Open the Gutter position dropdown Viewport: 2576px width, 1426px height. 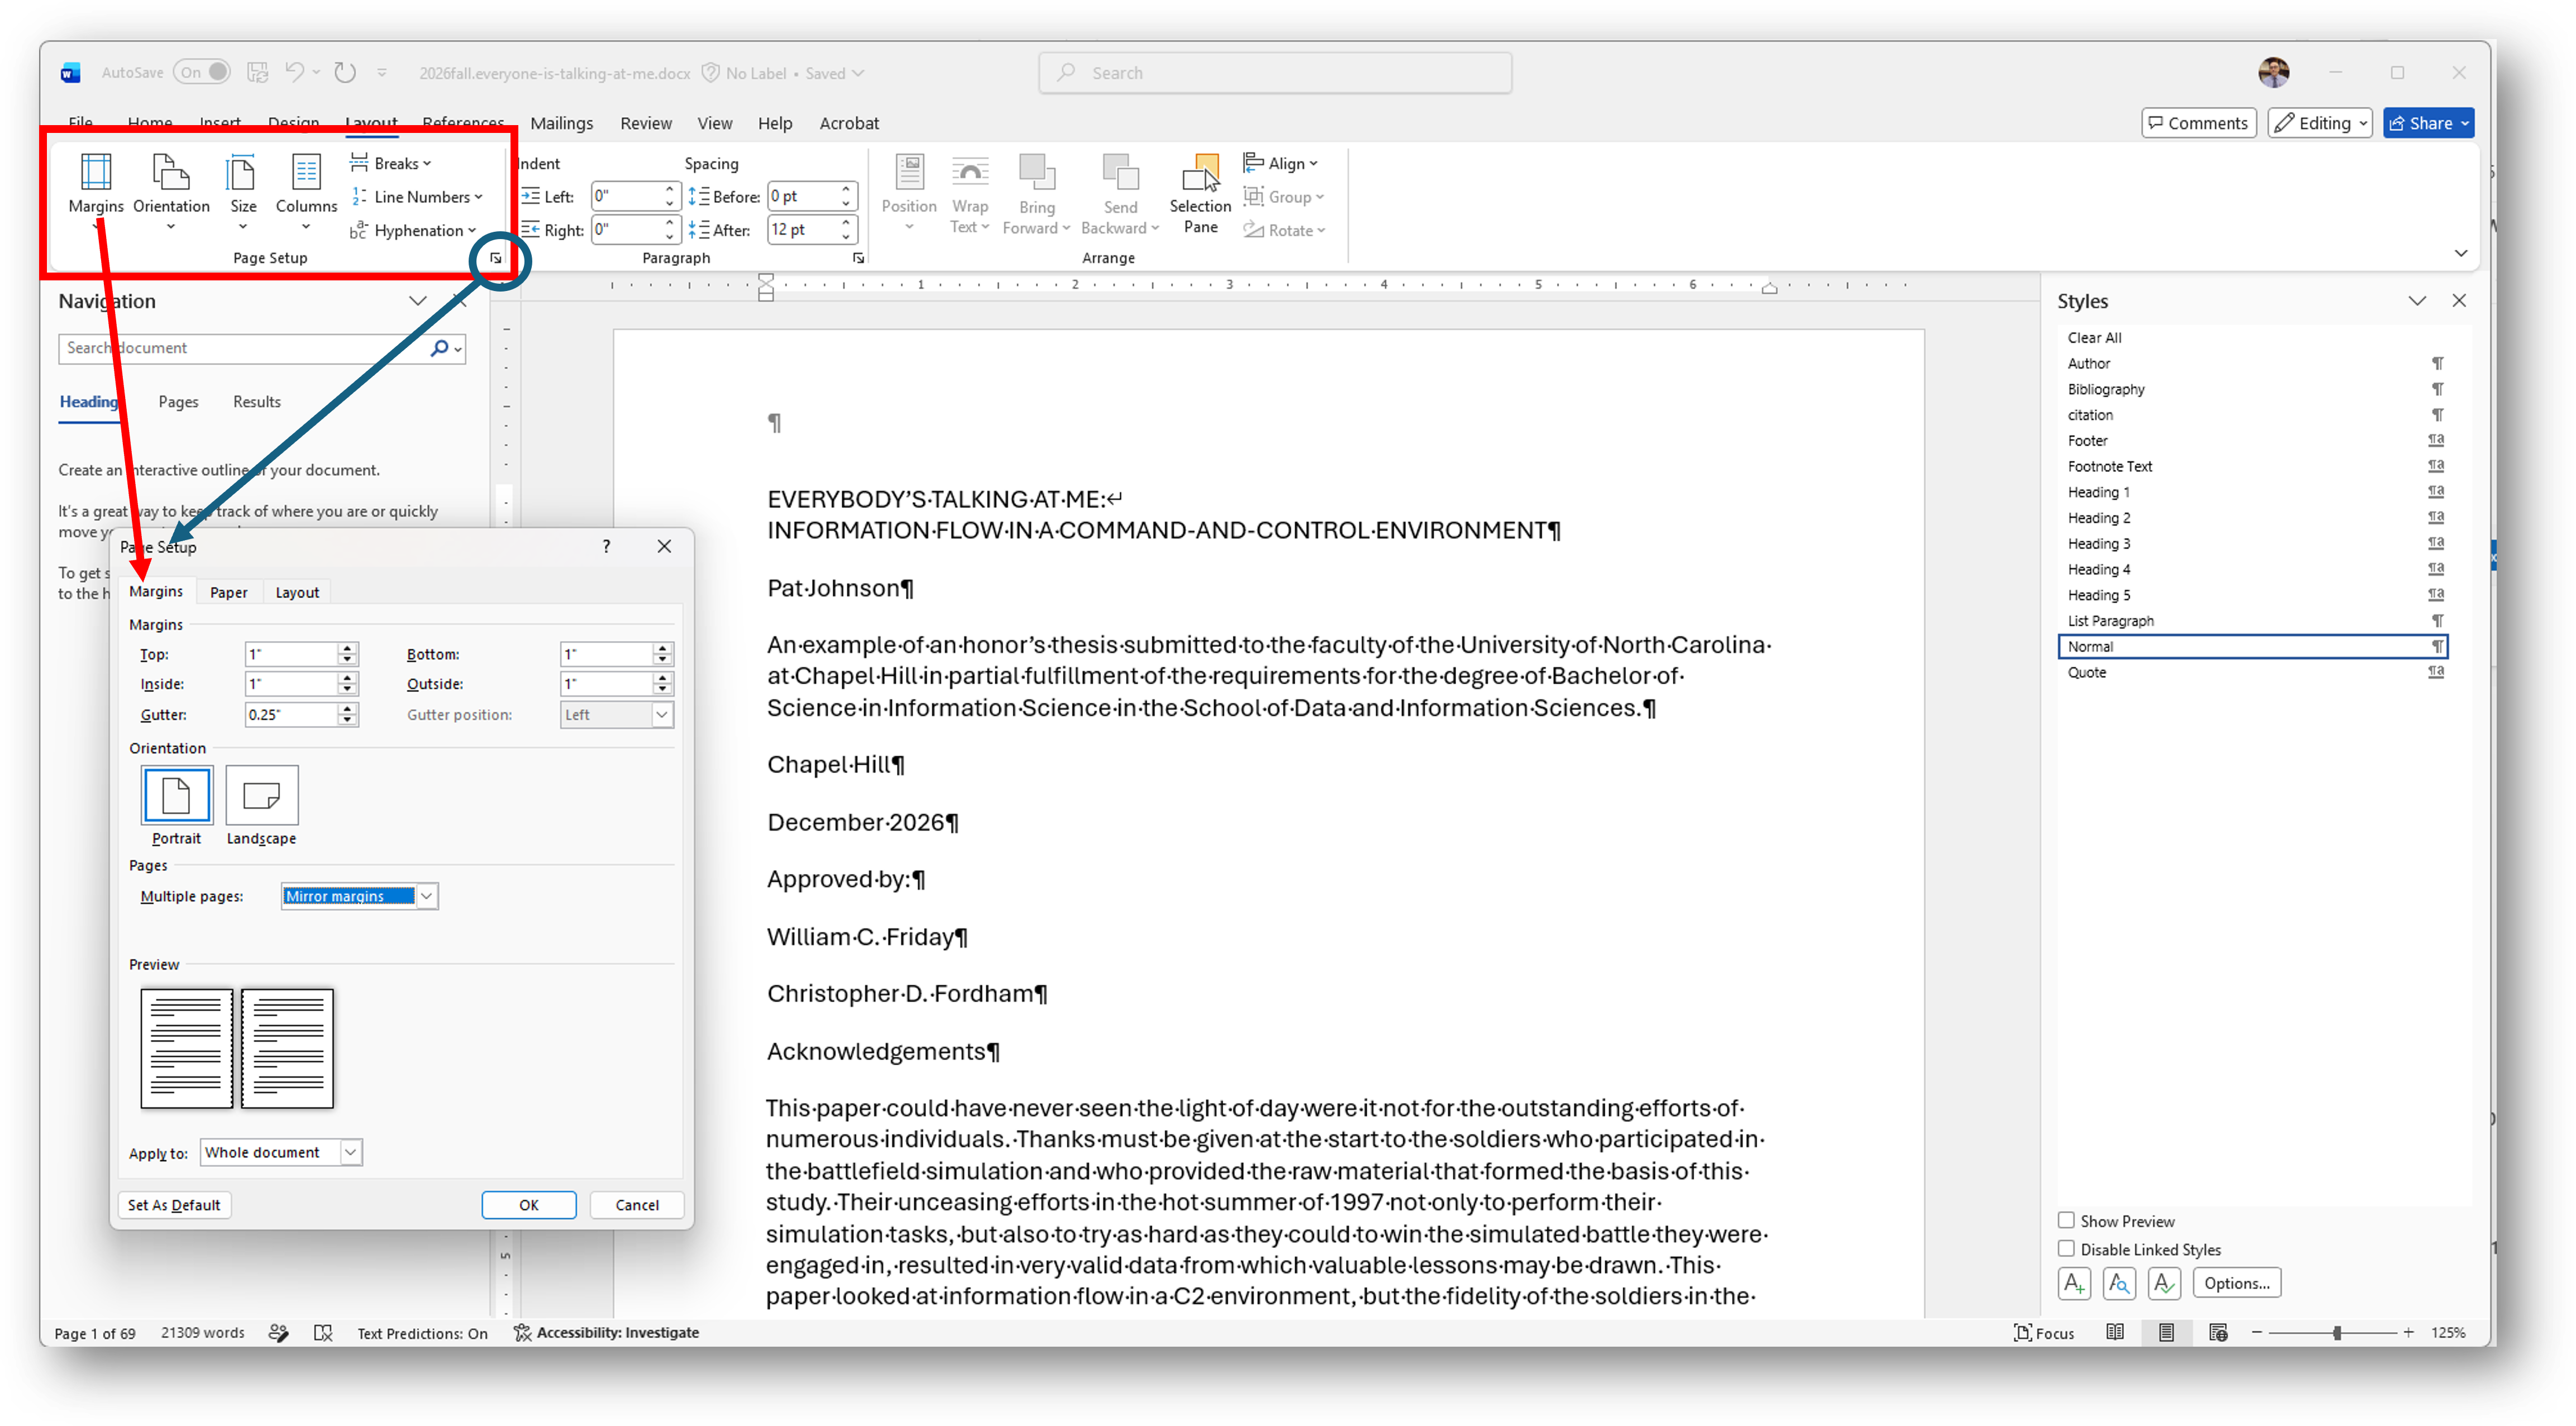tap(661, 714)
